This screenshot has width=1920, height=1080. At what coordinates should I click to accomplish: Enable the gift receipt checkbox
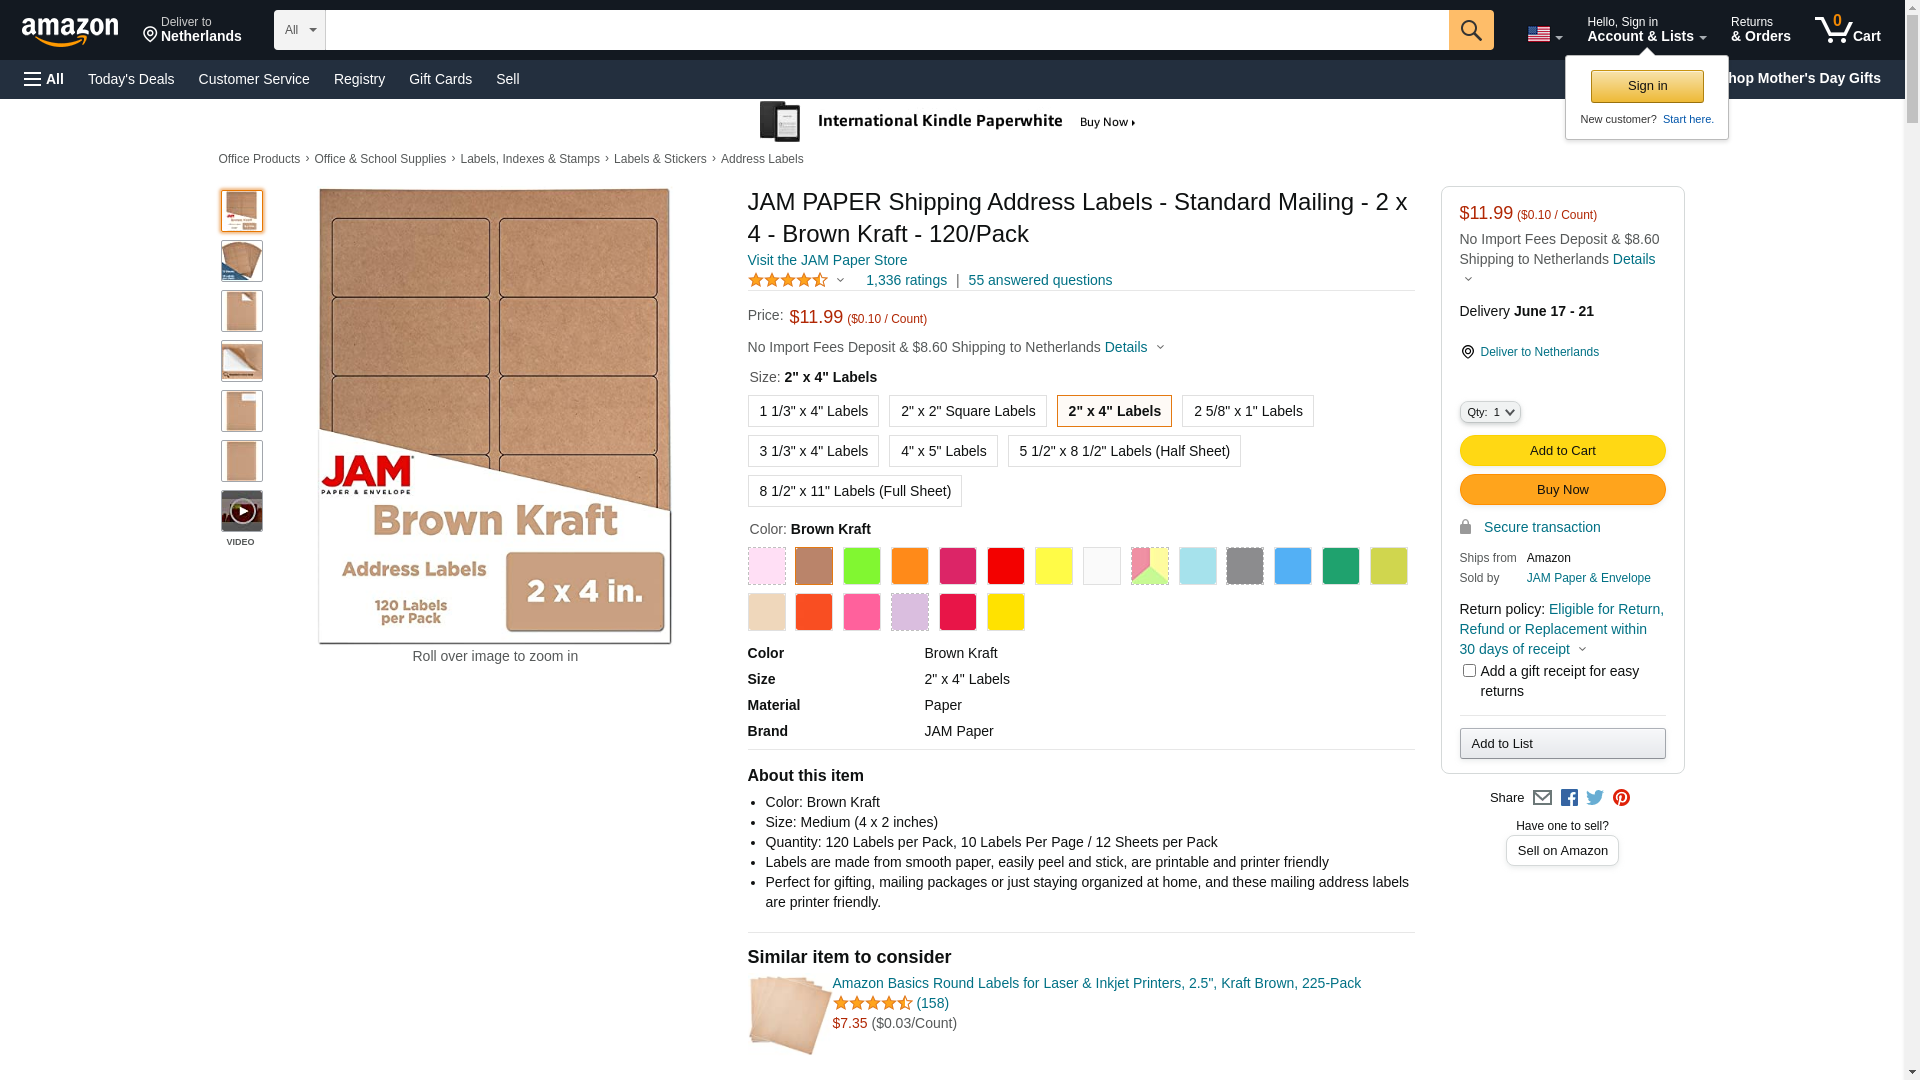(x=1469, y=671)
